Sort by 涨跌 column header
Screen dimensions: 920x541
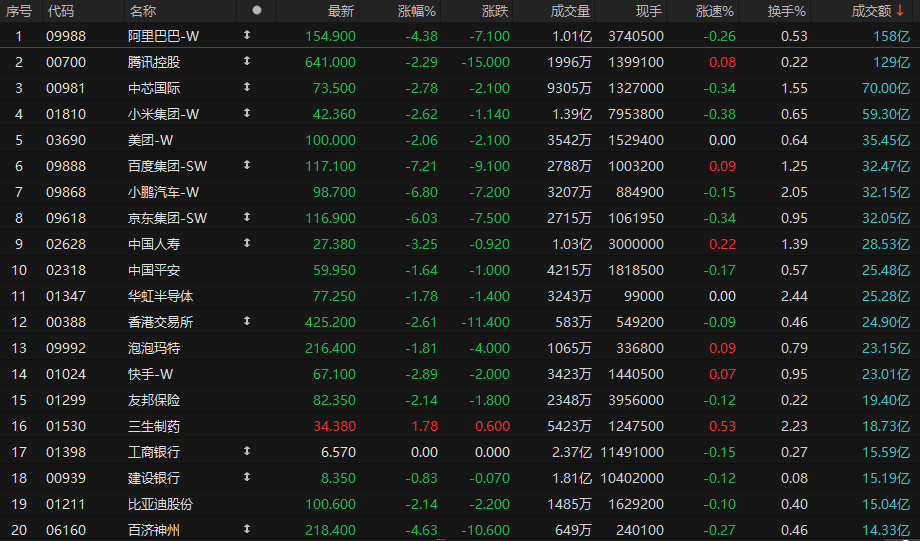click(495, 11)
